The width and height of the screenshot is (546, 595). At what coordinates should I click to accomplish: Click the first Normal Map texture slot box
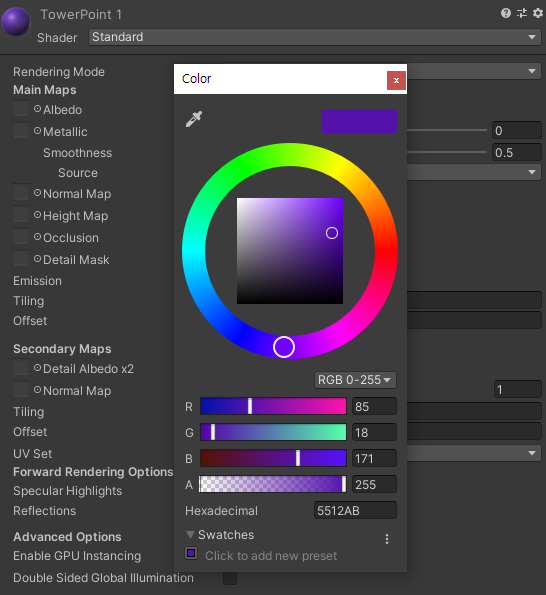(x=21, y=192)
